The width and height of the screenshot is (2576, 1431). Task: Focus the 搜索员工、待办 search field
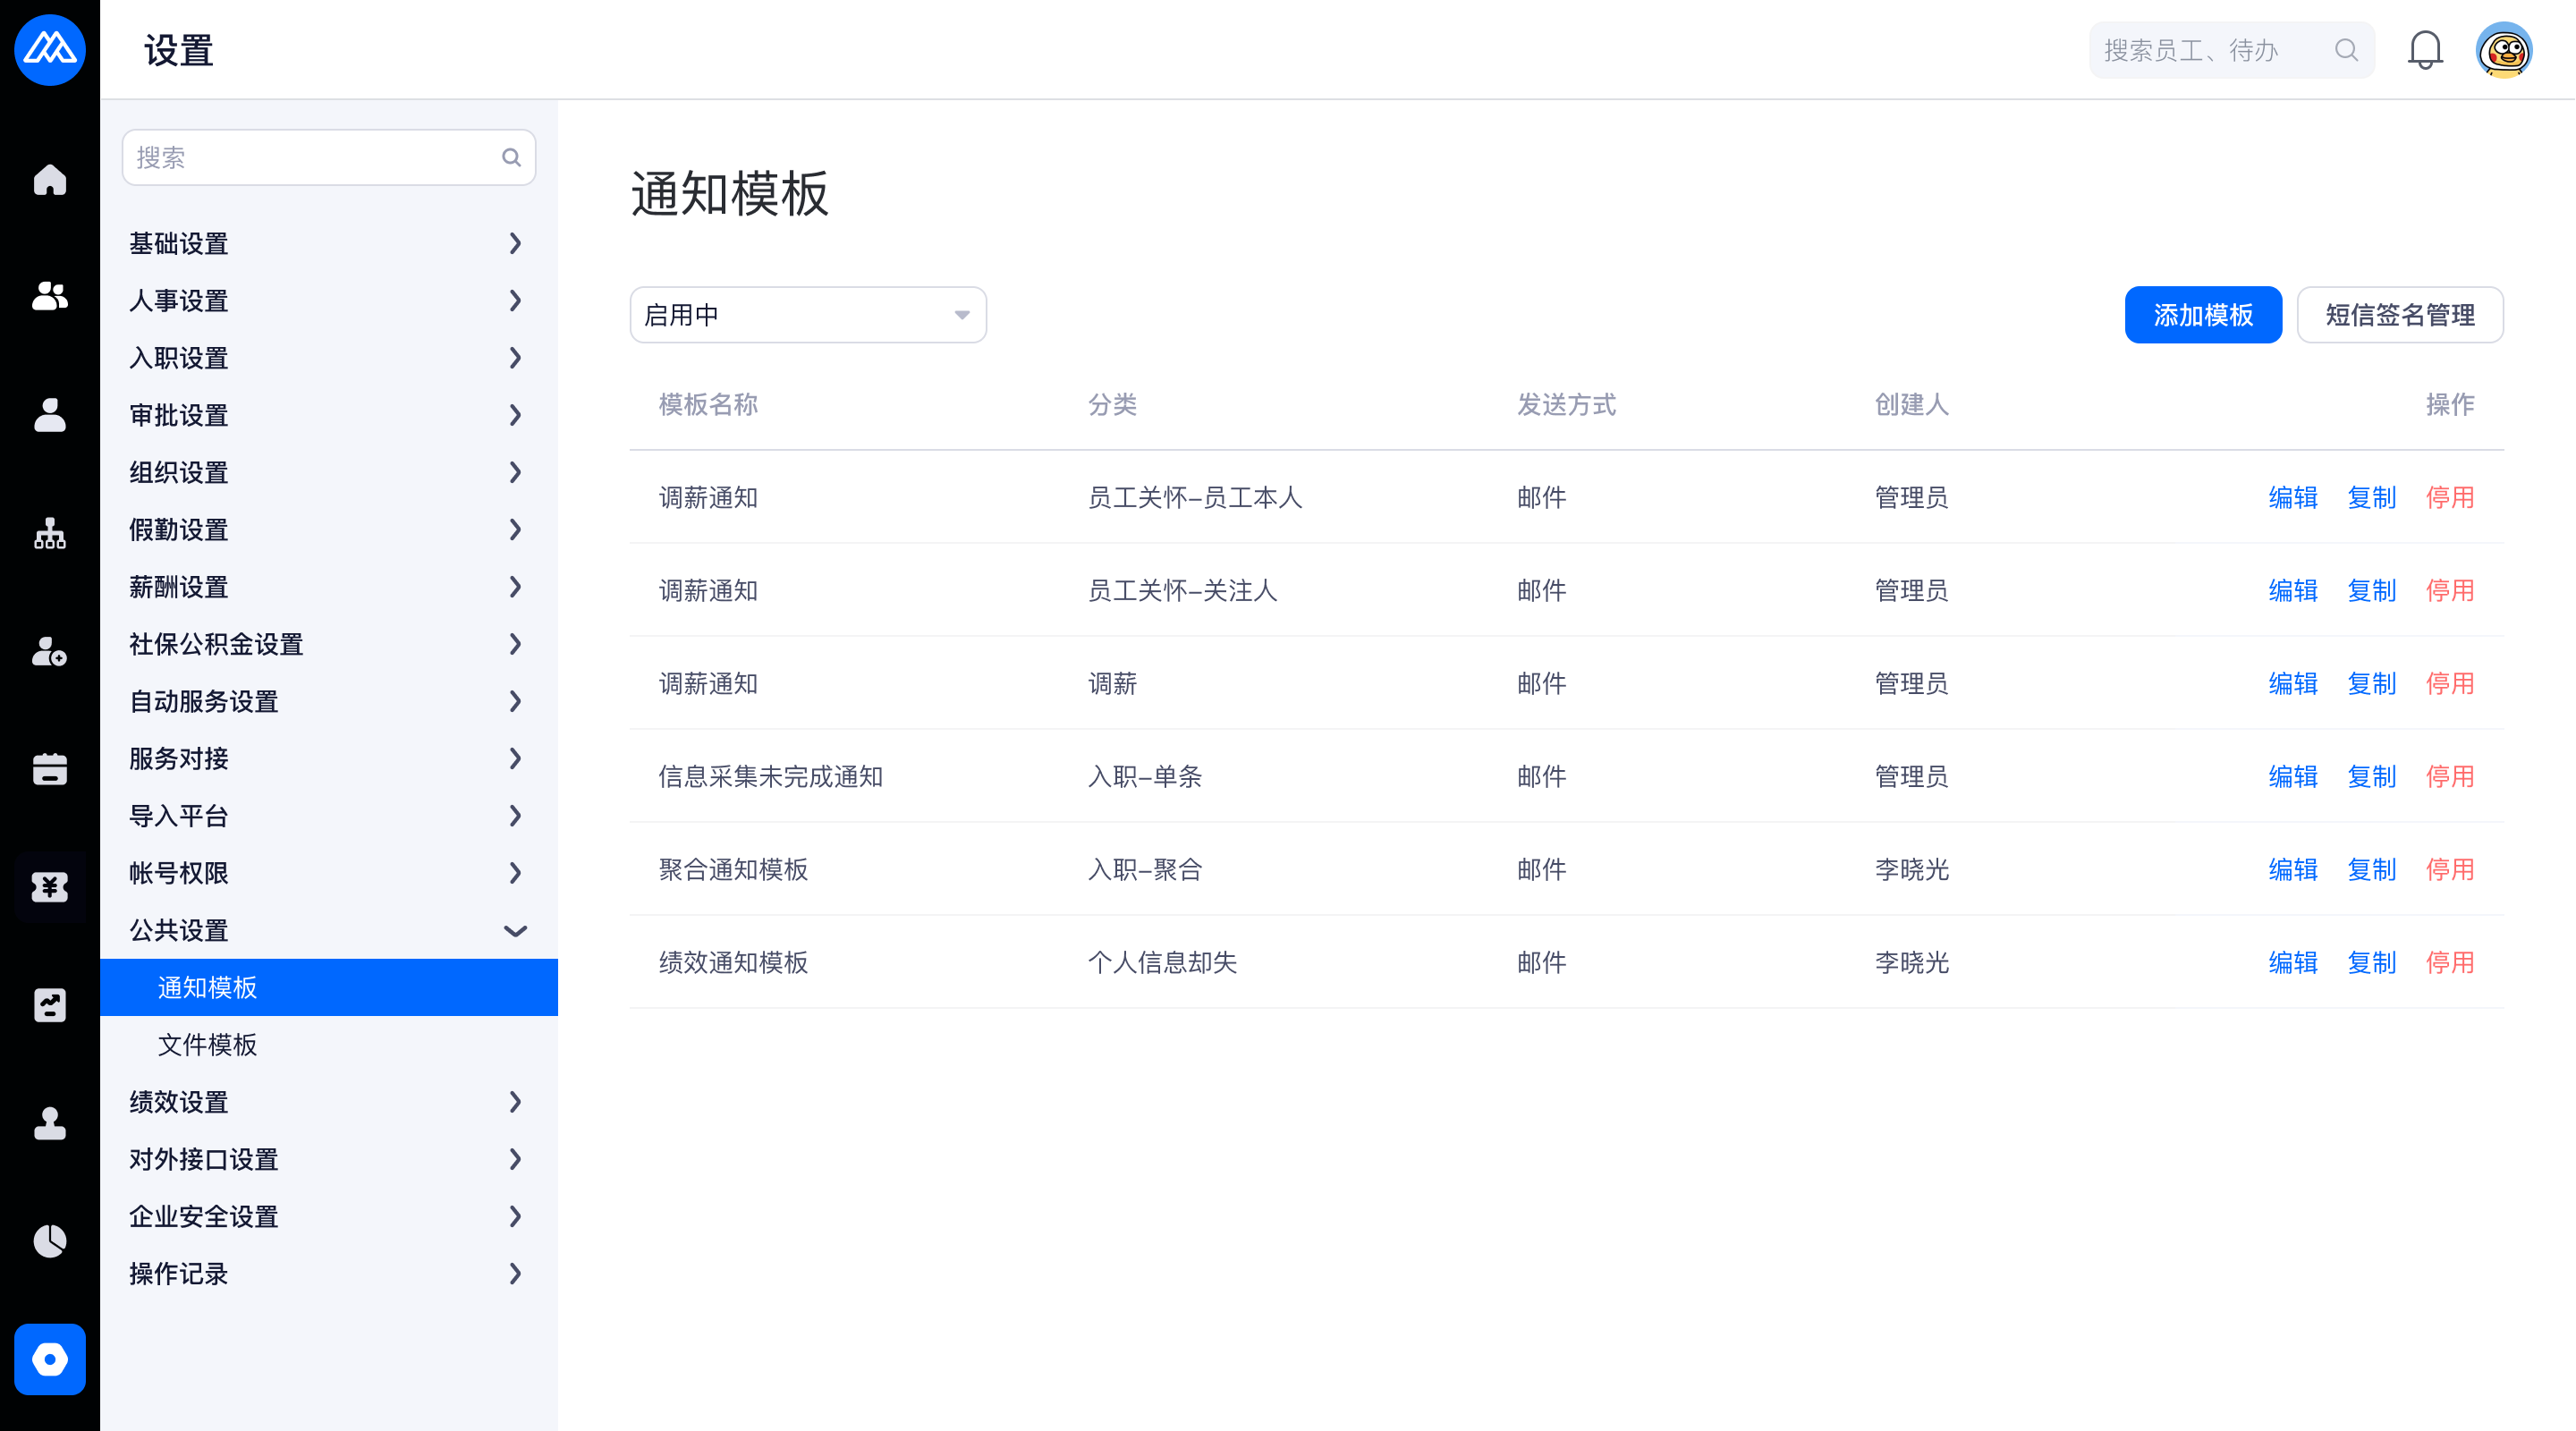2232,50
